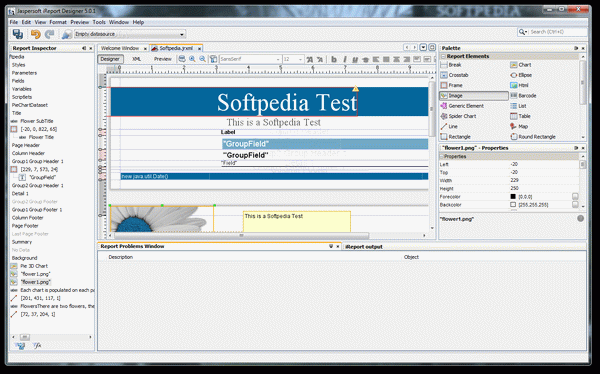This screenshot has height=374, width=600.
Task: Open the Forecolor editor button
Action: (575, 196)
